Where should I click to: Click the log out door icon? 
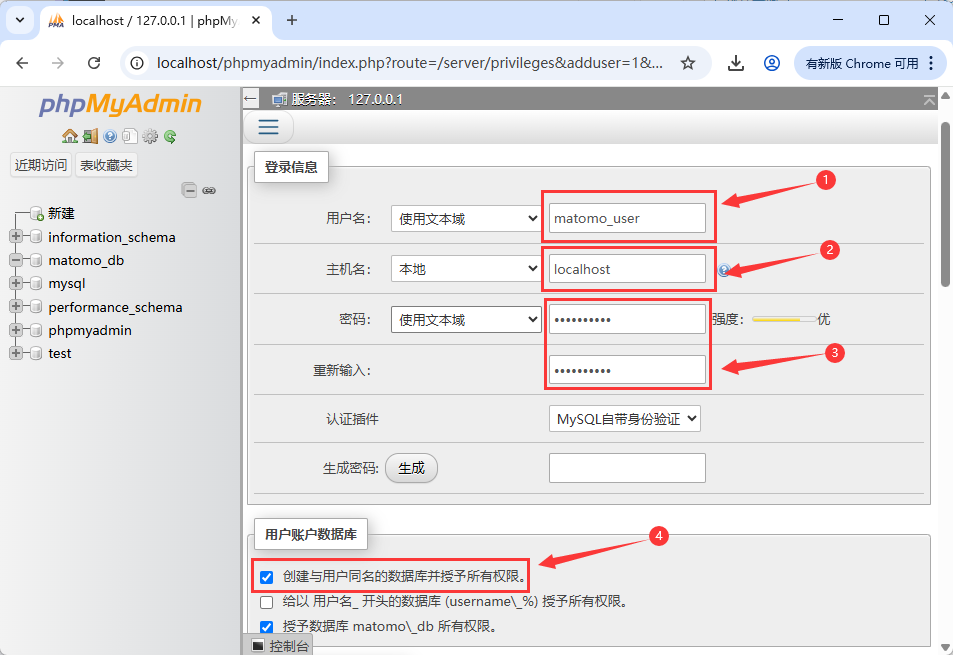point(91,136)
